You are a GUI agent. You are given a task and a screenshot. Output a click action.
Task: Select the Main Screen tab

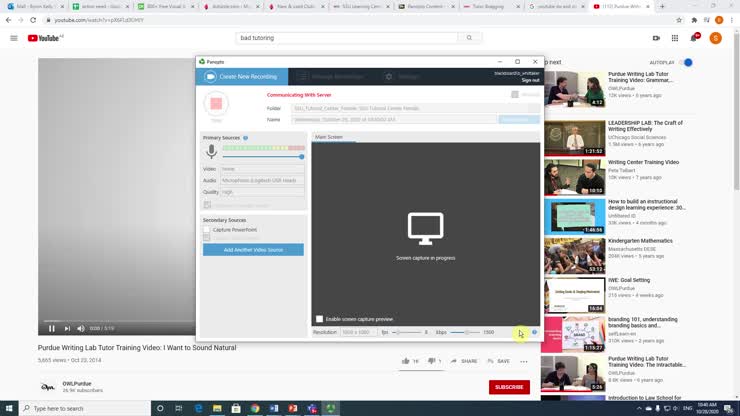(329, 137)
